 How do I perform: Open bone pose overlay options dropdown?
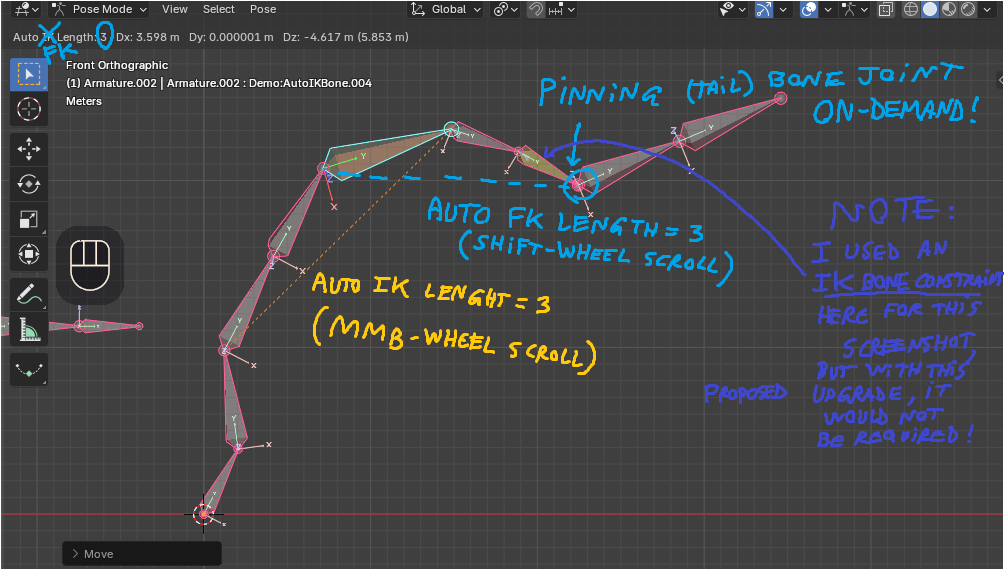click(x=855, y=9)
